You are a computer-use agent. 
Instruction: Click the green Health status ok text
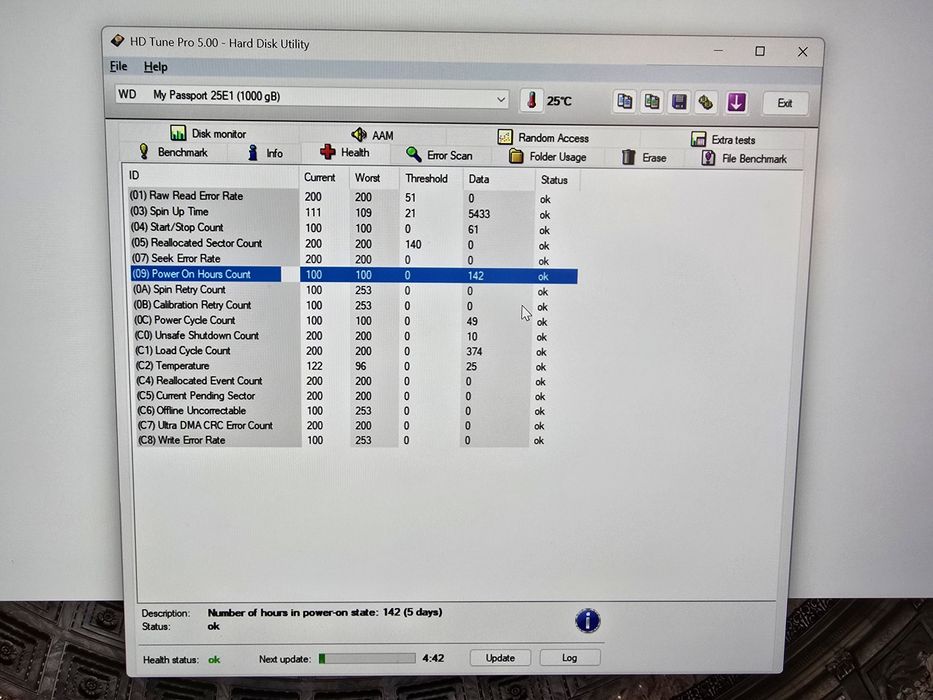coord(214,660)
